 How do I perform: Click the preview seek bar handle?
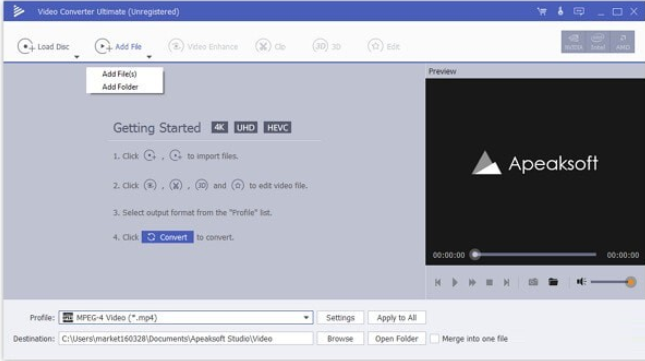475,255
